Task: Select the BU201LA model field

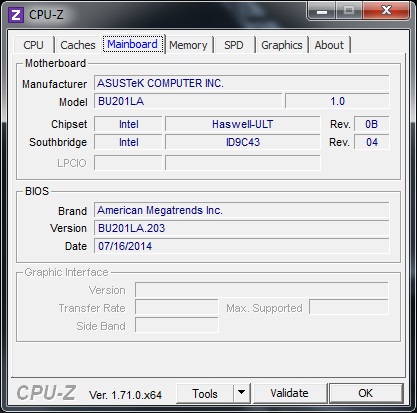Action: pos(188,101)
